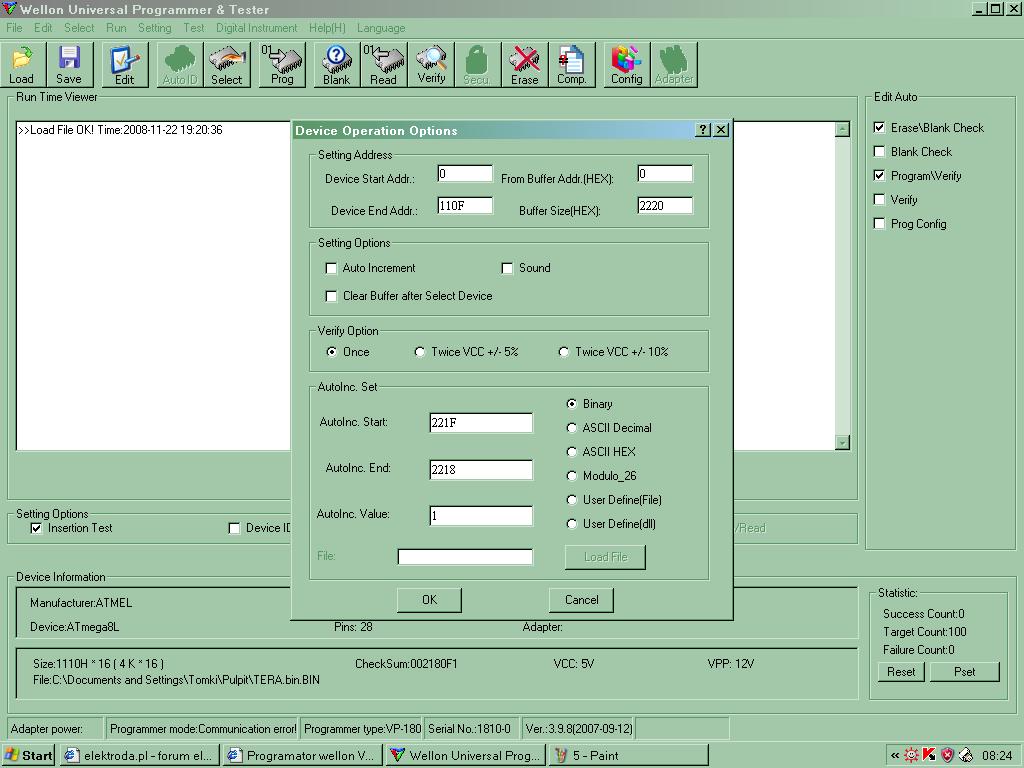The height and width of the screenshot is (768, 1024).
Task: Open the Select menu
Action: pyautogui.click(x=79, y=28)
